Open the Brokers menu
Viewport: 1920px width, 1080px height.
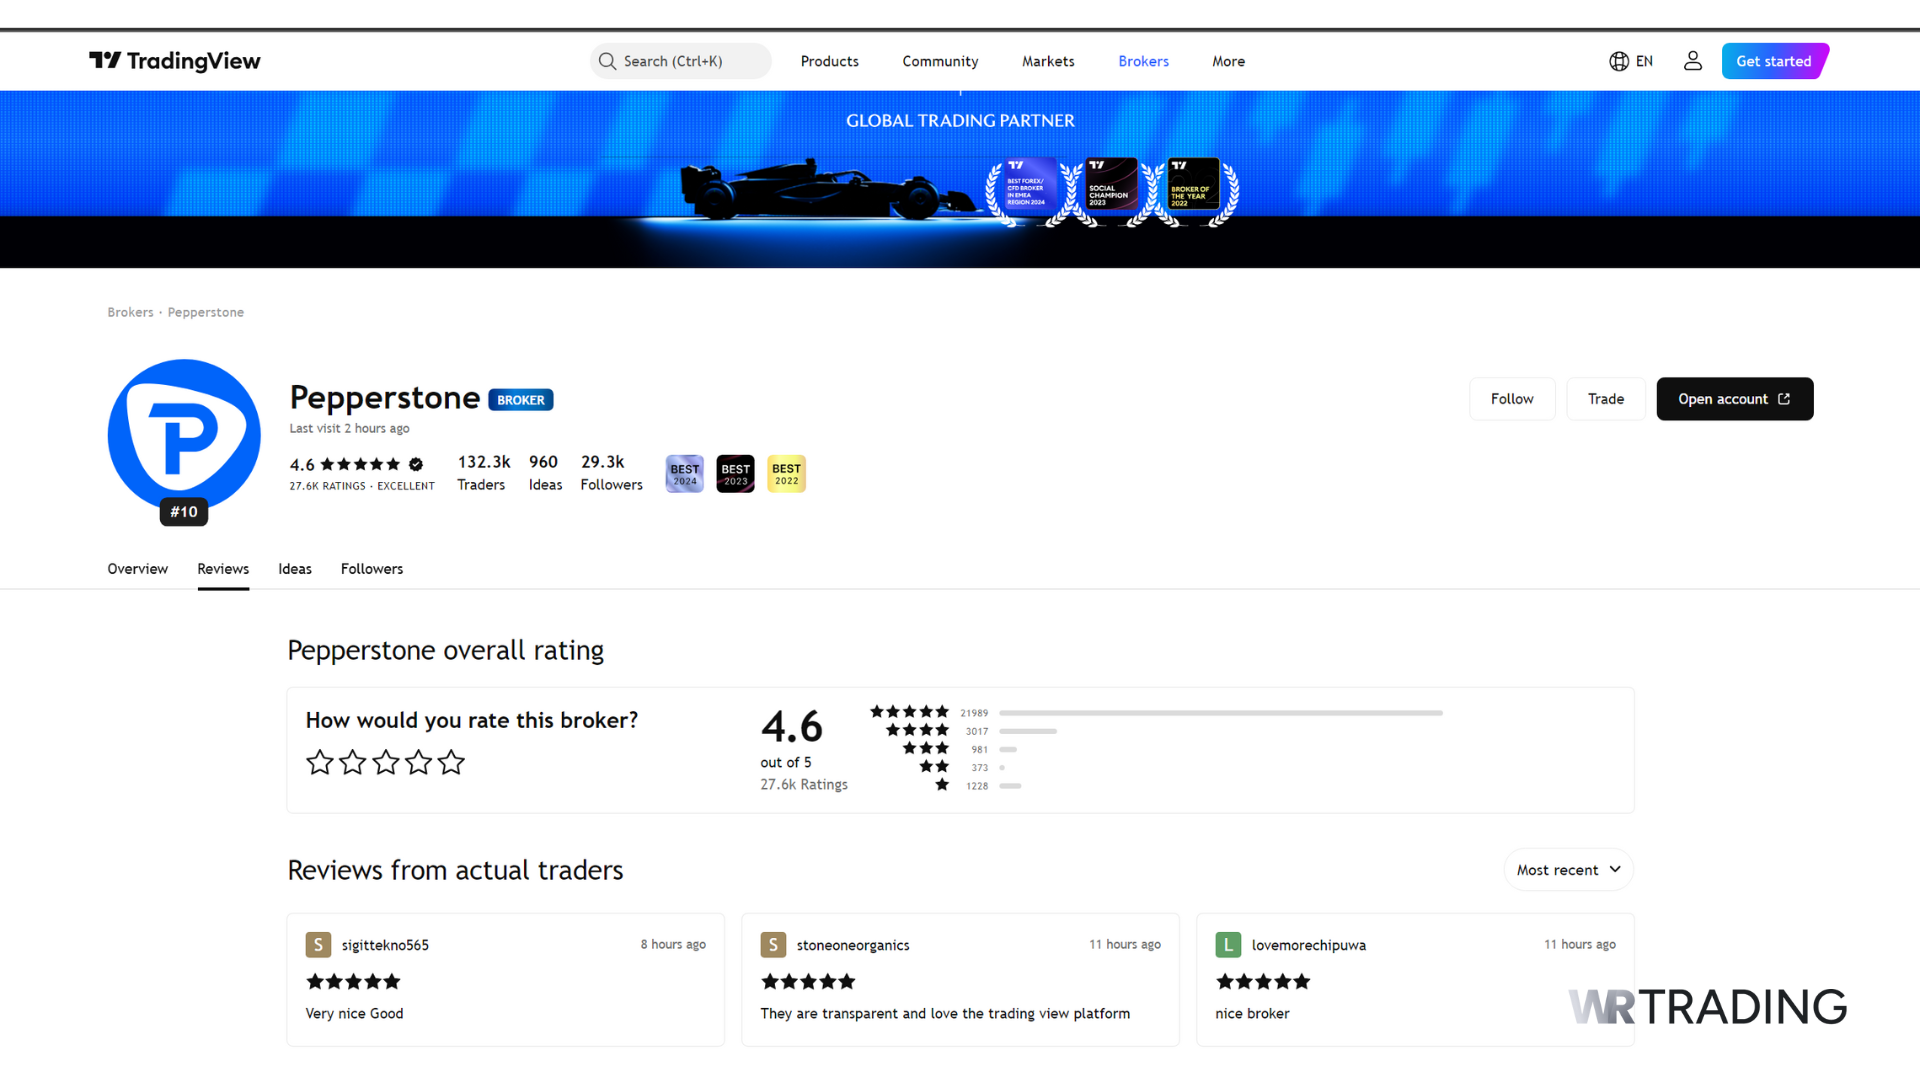(x=1143, y=61)
